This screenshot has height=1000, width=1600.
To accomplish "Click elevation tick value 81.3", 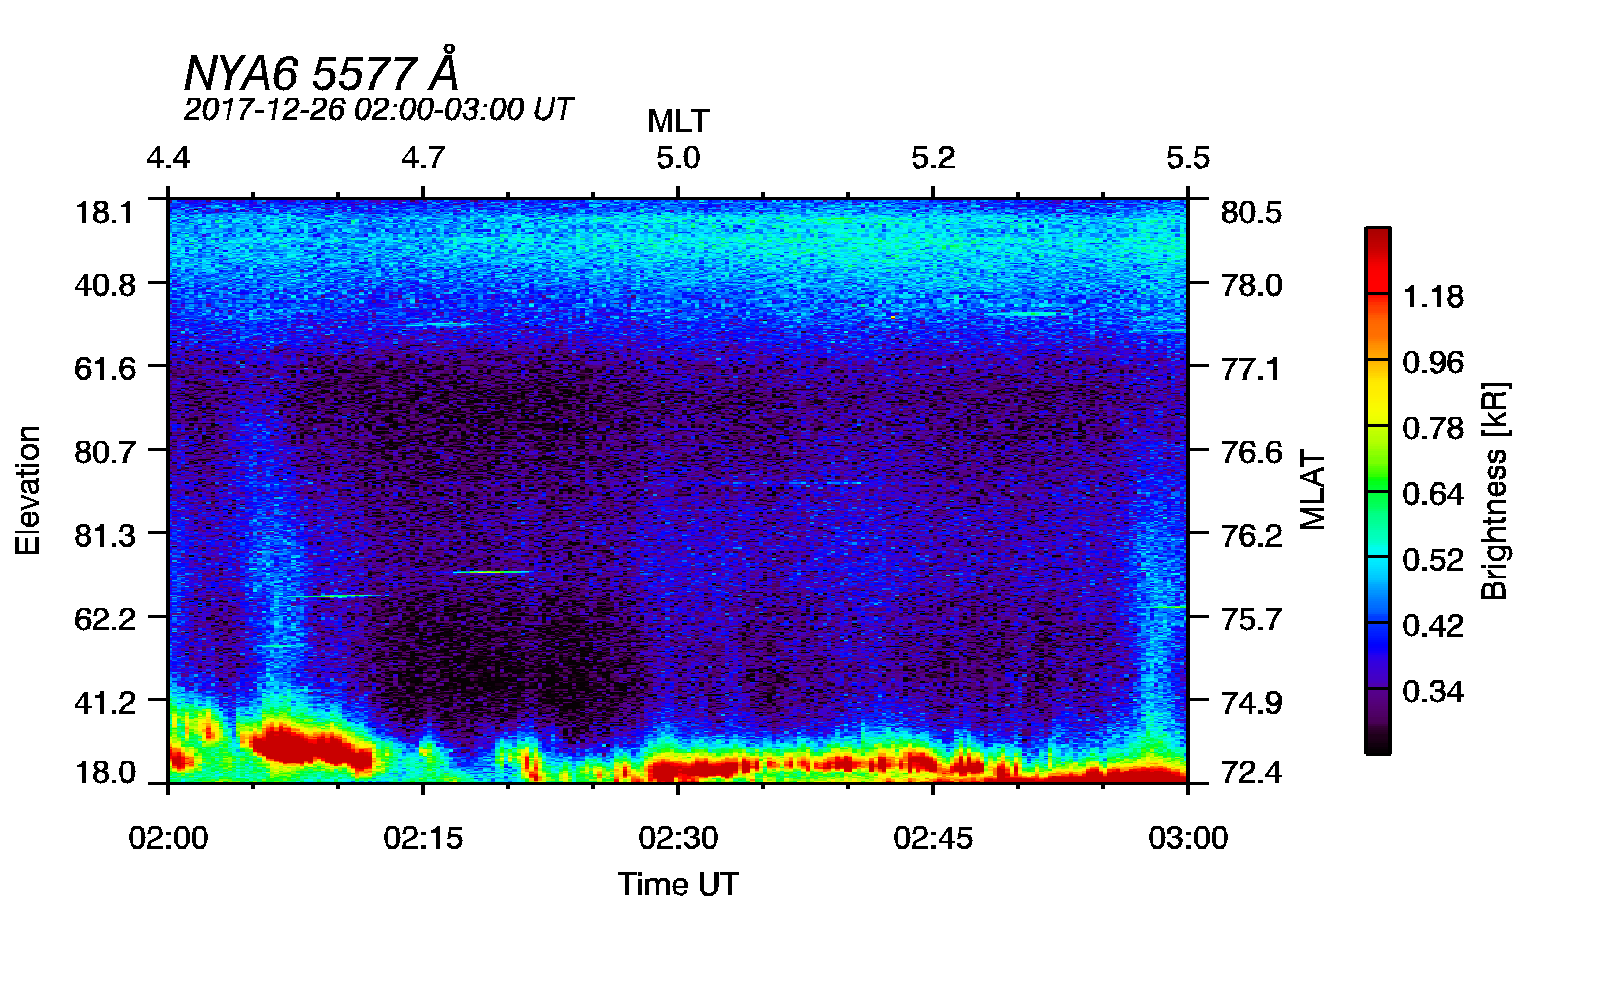I will [104, 535].
